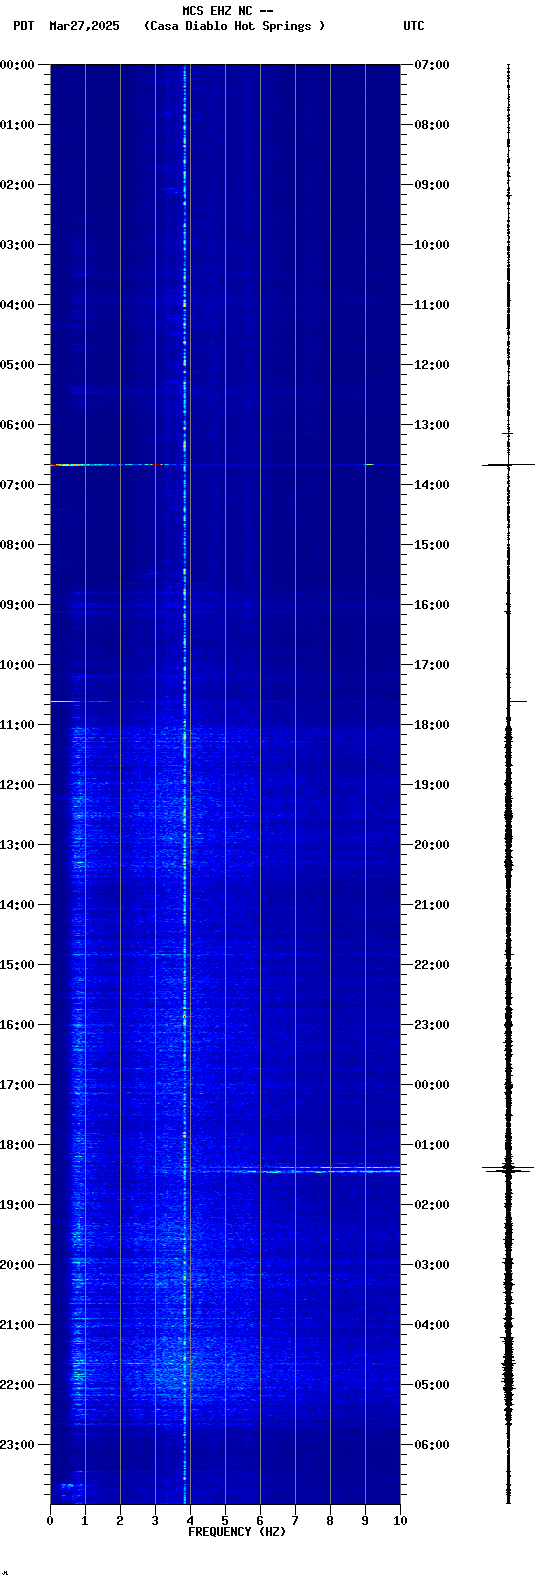Click the 03:00 label on UTC axis
Screen dimensions: 552x1584
pos(431,1265)
